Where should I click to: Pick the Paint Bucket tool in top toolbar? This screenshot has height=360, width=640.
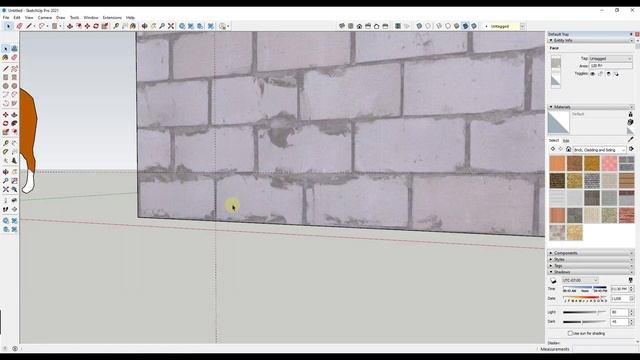pos(133,26)
